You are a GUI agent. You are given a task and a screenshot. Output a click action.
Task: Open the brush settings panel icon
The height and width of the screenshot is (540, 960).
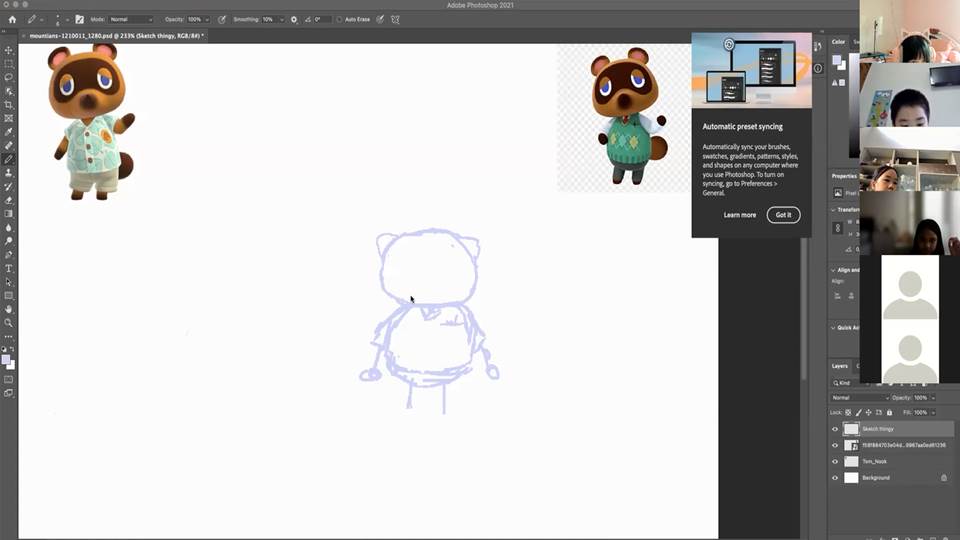80,20
